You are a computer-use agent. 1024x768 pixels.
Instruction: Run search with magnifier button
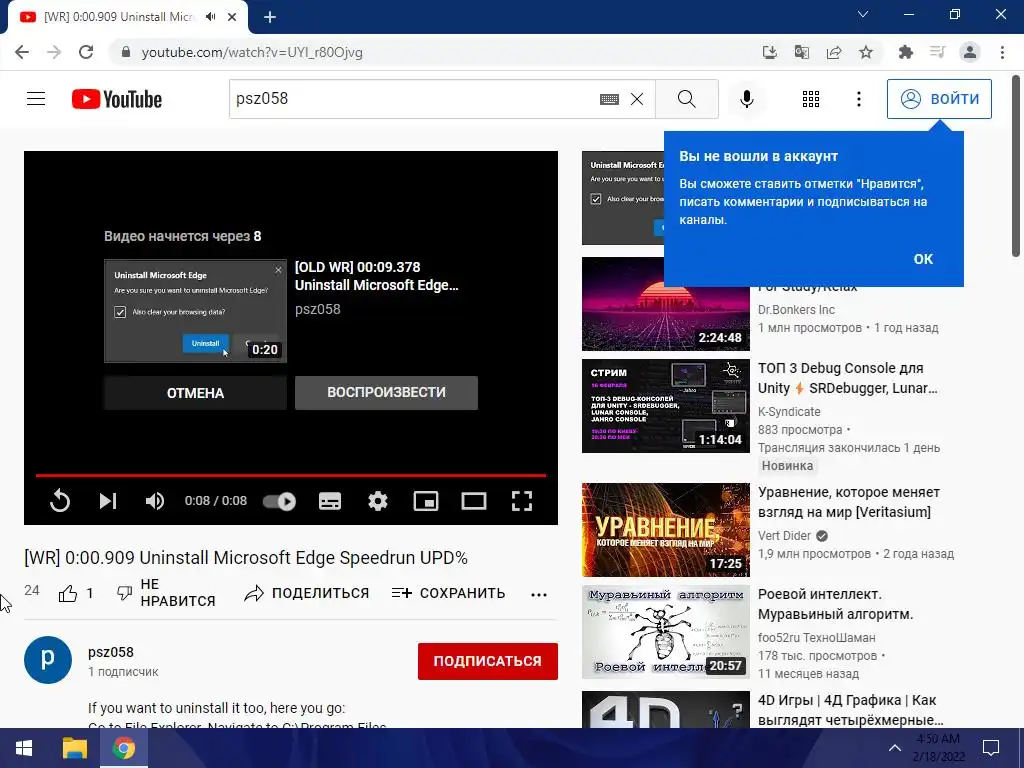686,99
